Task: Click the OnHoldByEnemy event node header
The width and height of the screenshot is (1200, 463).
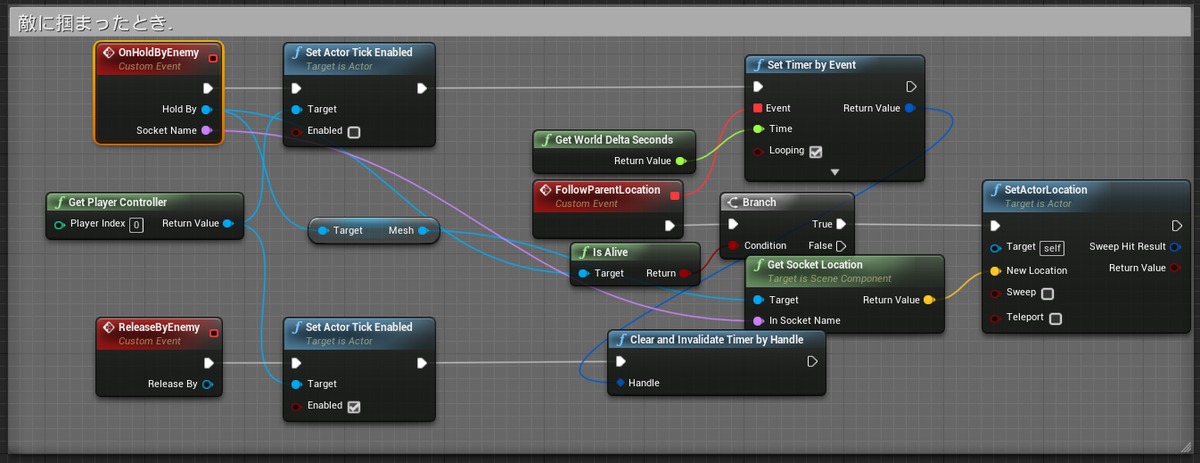Action: click(158, 58)
